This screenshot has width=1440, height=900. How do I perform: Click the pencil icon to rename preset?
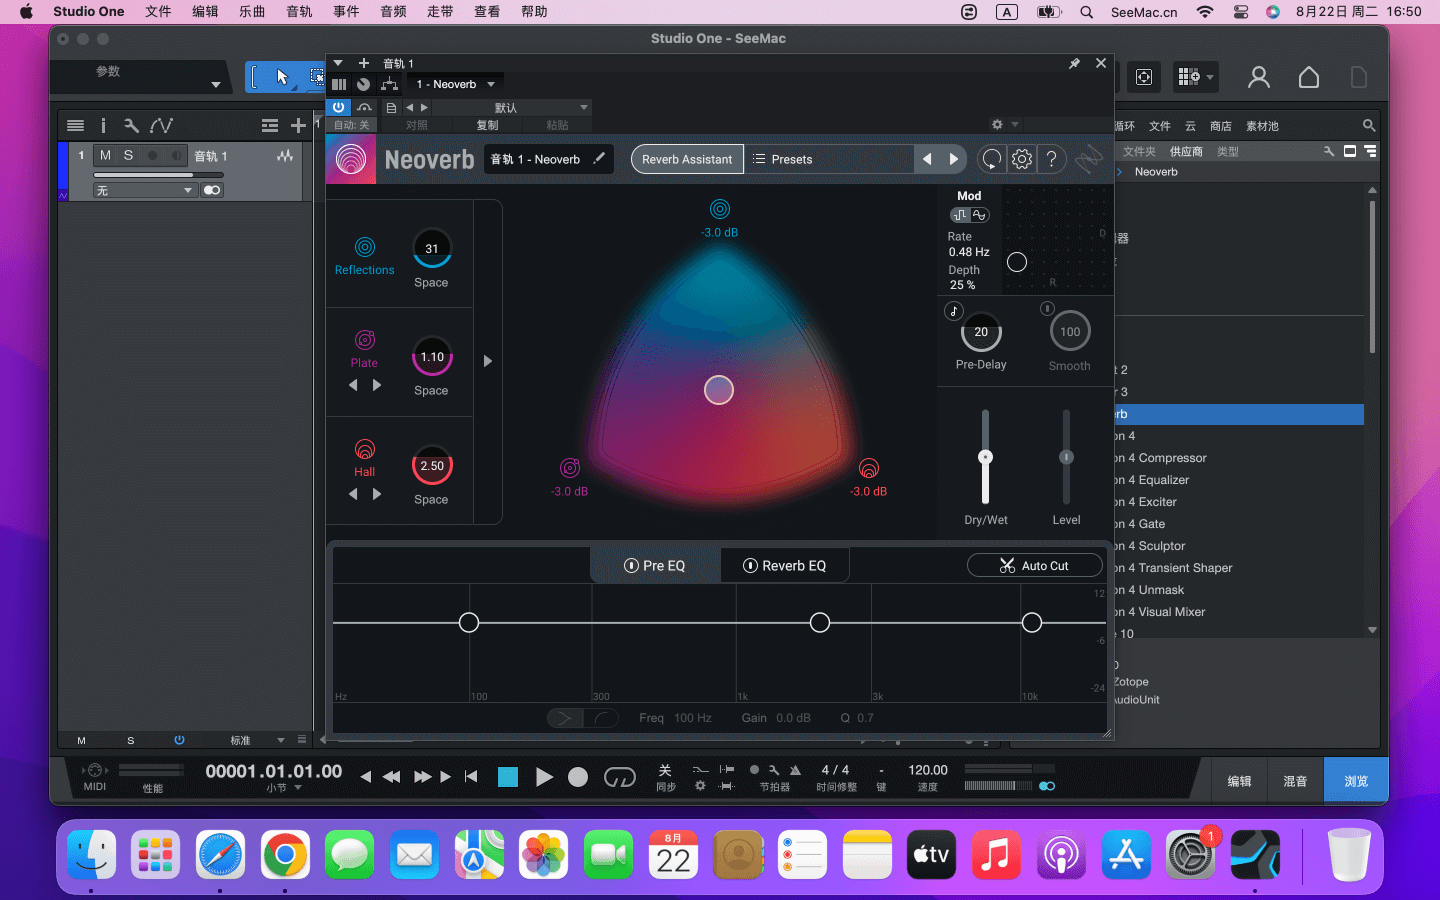coord(599,158)
